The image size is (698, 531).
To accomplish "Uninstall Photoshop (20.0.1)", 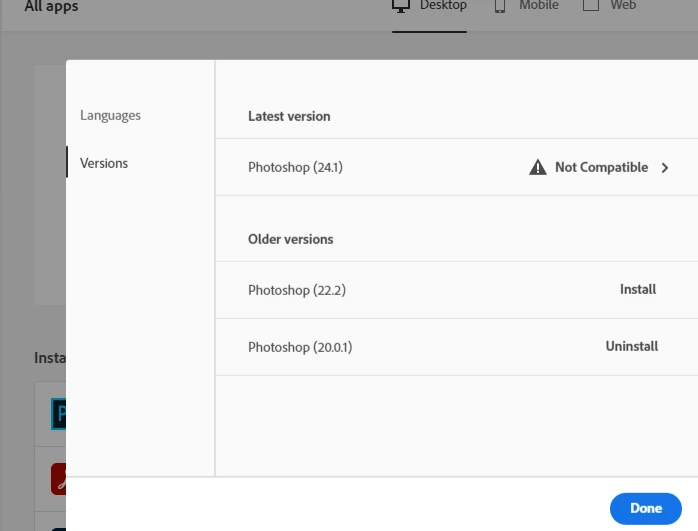I will 632,346.
